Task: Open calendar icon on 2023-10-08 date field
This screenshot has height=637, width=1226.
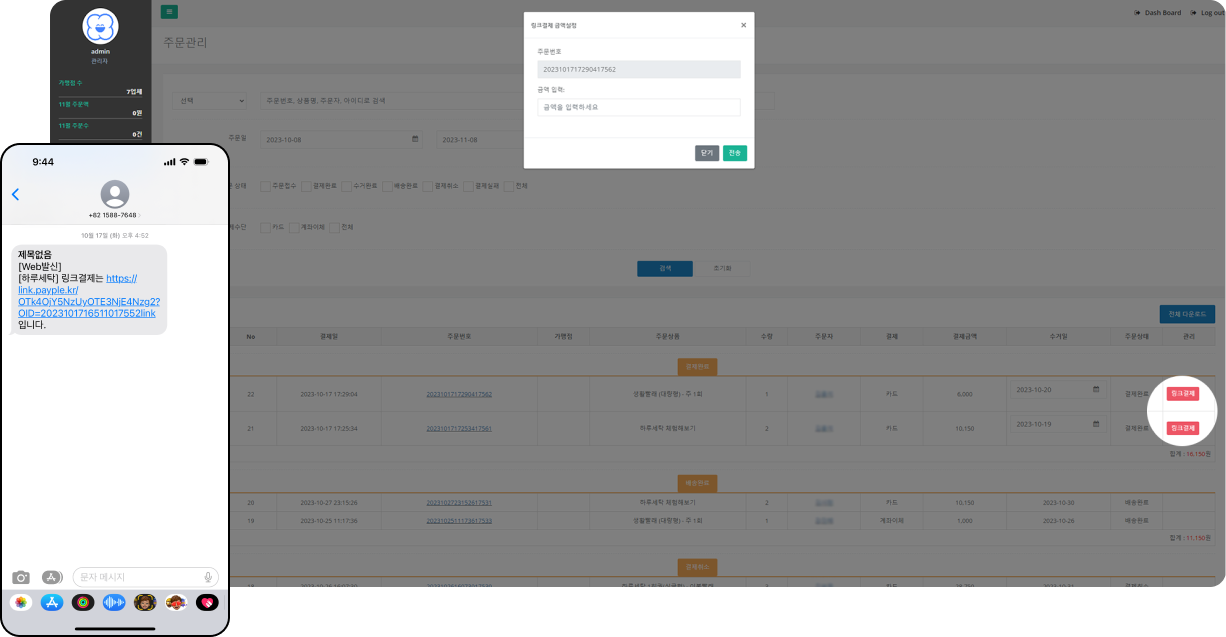Action: point(415,139)
